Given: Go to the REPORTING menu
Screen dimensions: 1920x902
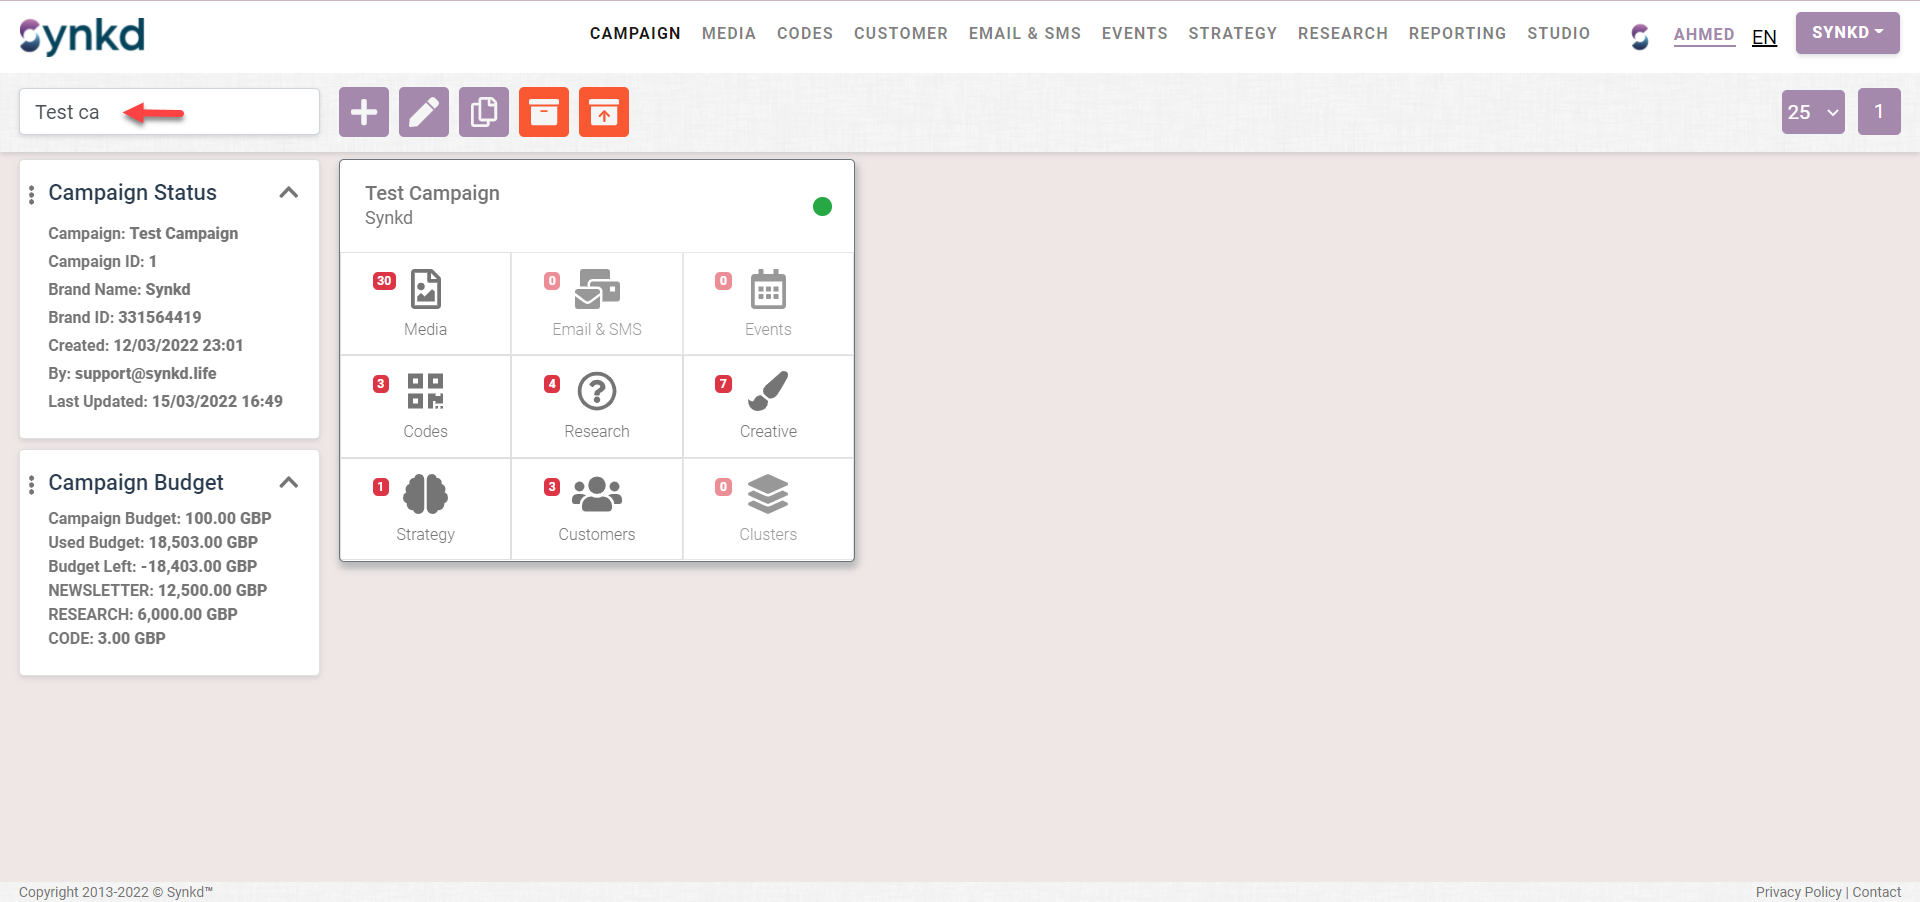Looking at the screenshot, I should pyautogui.click(x=1457, y=33).
